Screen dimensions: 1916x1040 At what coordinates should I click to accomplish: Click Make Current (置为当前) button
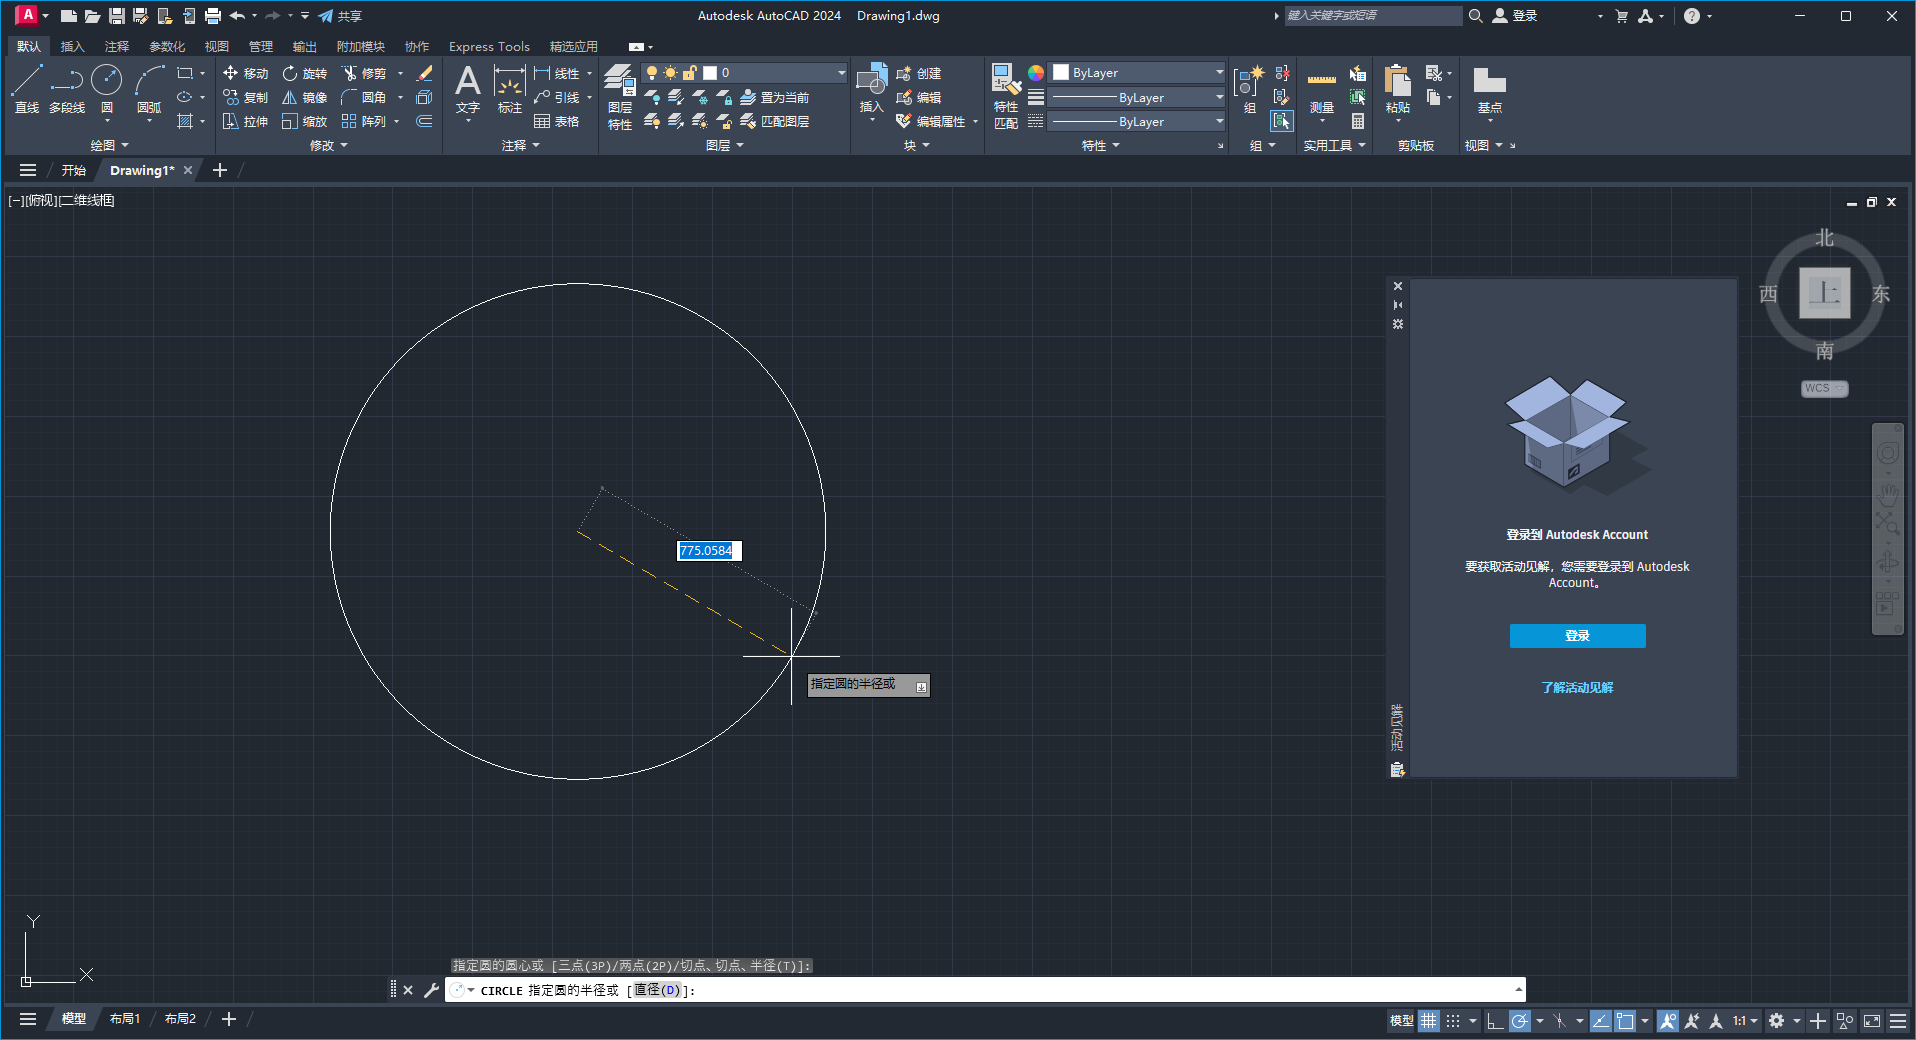(x=775, y=97)
